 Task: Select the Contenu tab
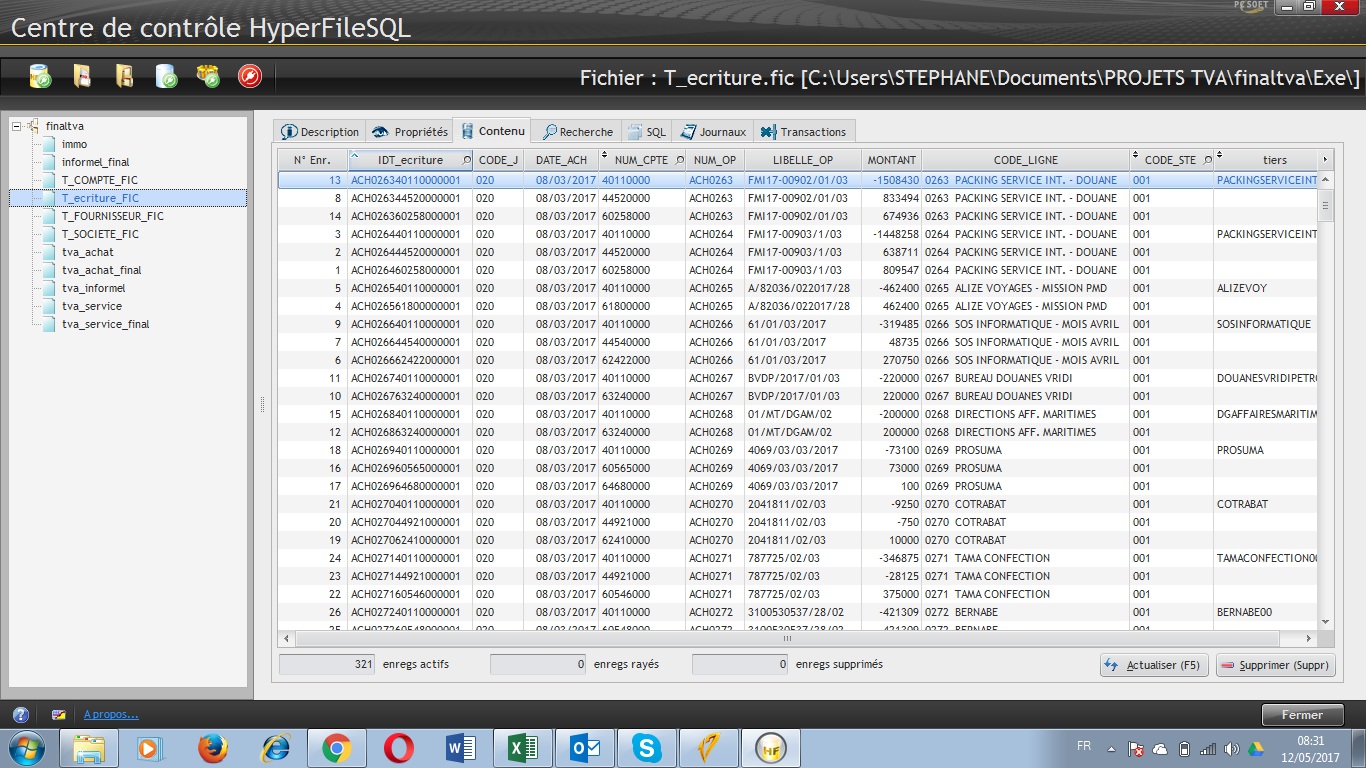click(x=492, y=131)
